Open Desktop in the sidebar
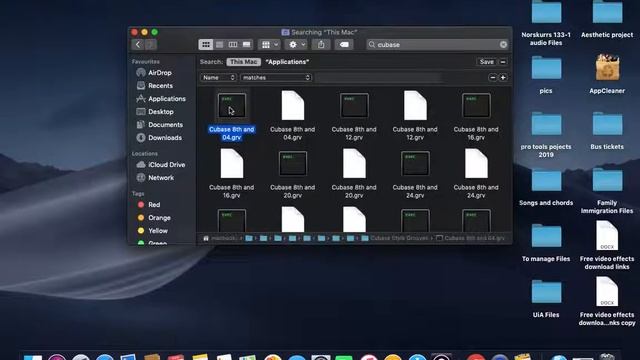The width and height of the screenshot is (640, 360). point(161,112)
